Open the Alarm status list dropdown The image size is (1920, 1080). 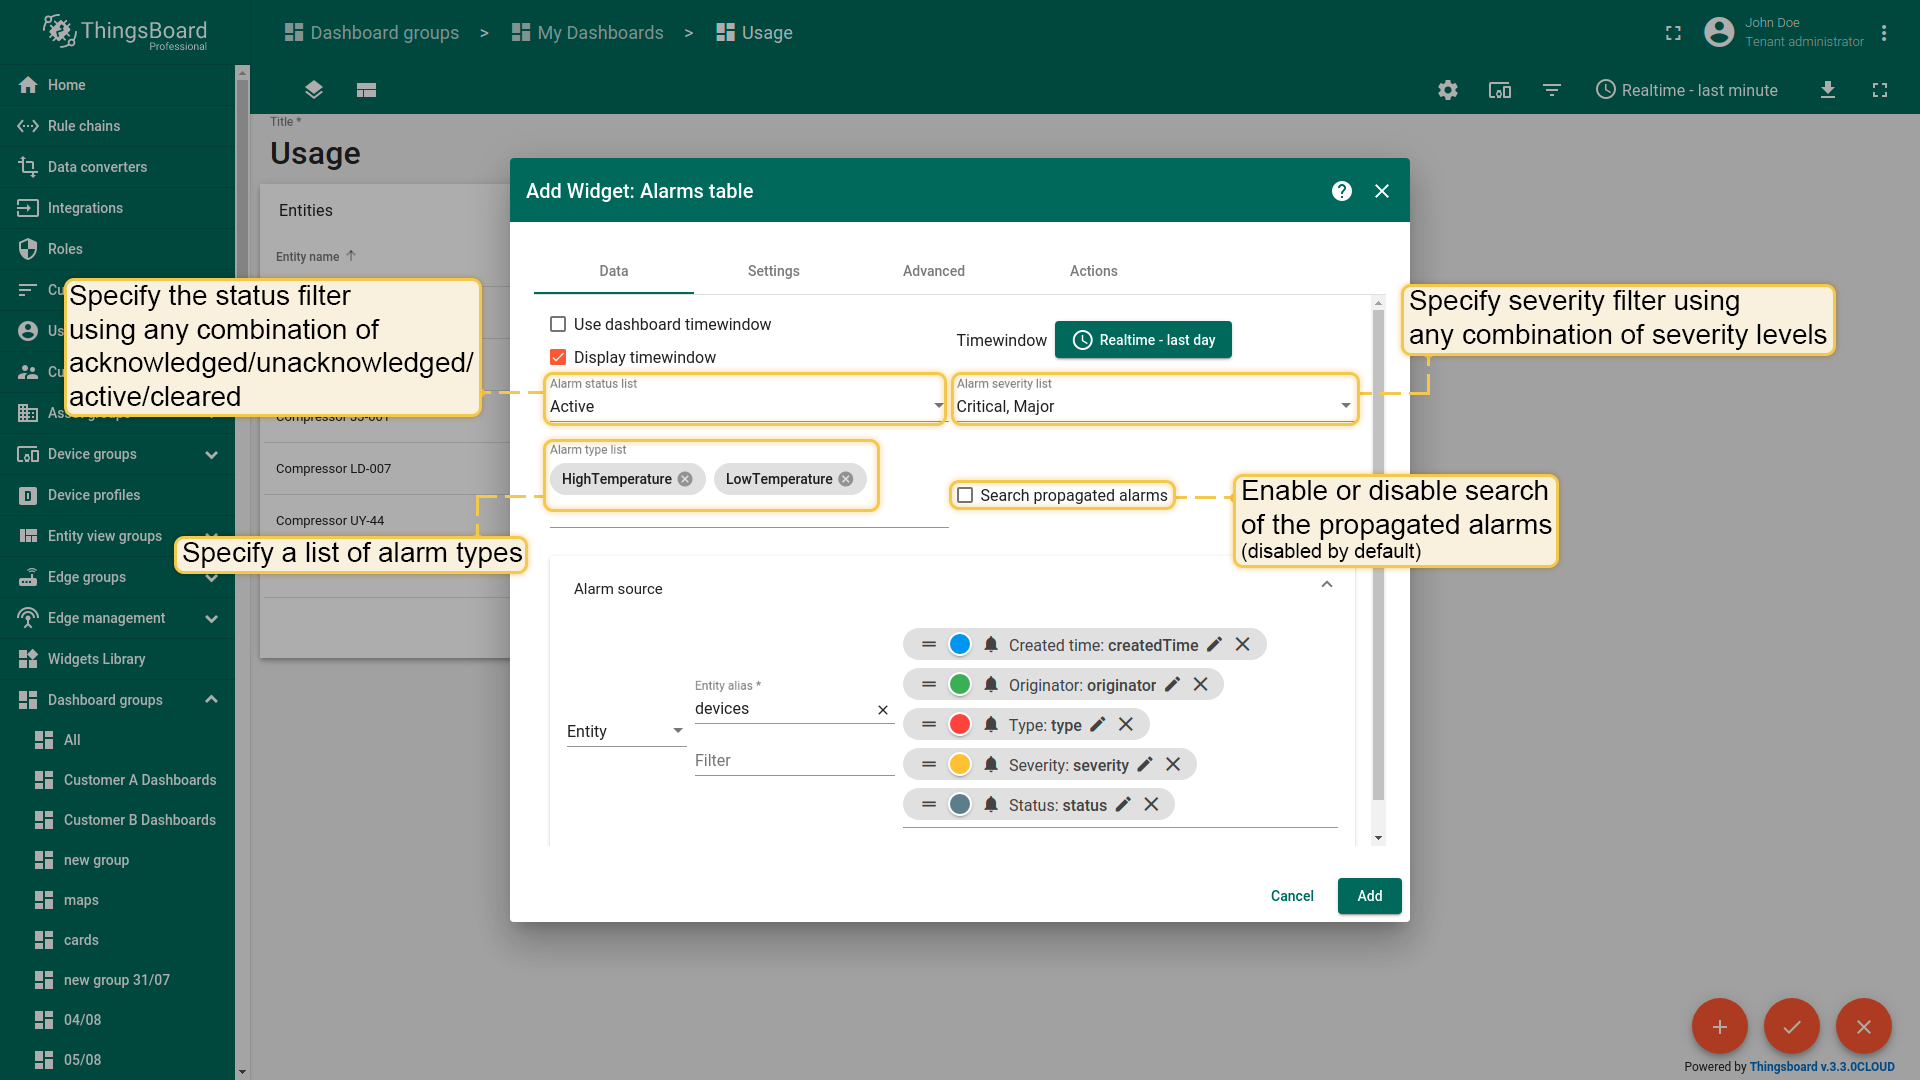(746, 406)
